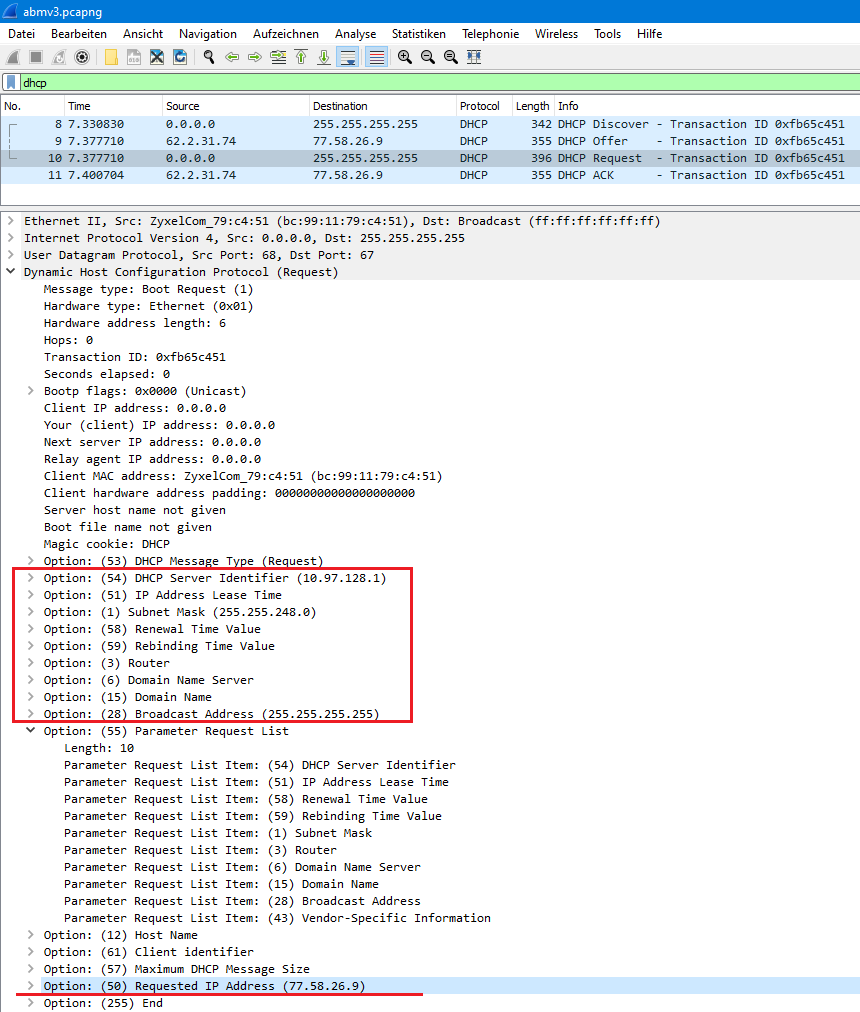Screen dimensions: 860x1012
Task: Collapse the Parameter Request List option
Action: tap(31, 731)
